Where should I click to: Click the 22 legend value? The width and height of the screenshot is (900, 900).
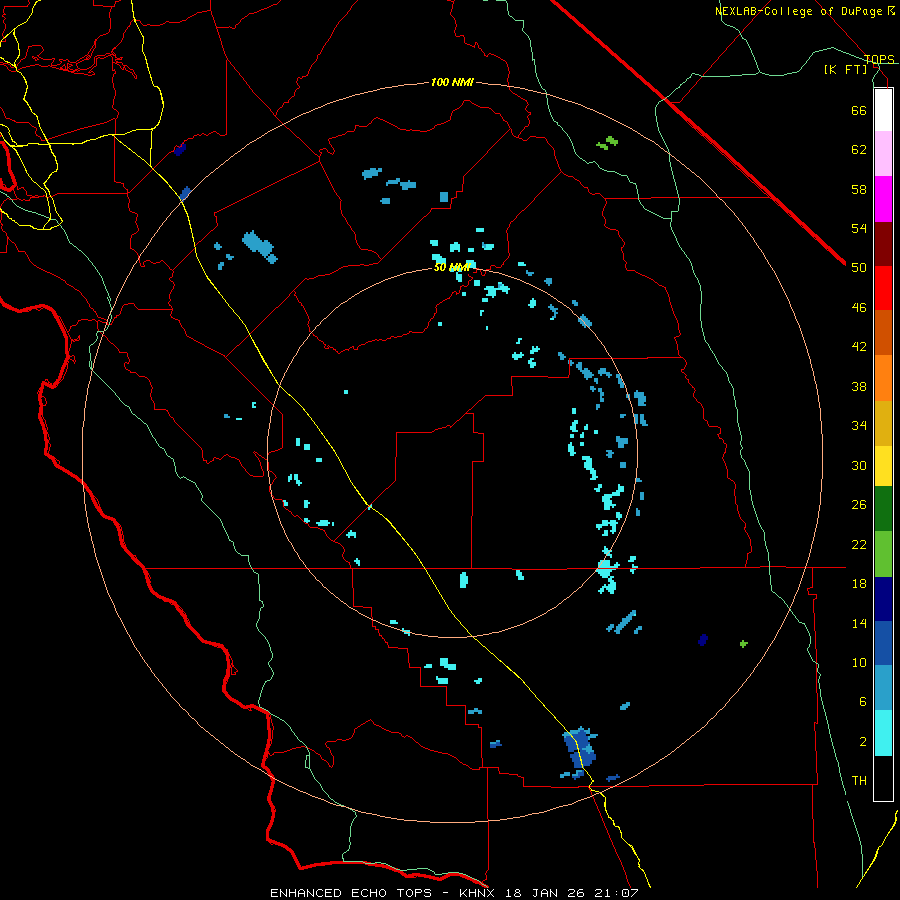(859, 544)
